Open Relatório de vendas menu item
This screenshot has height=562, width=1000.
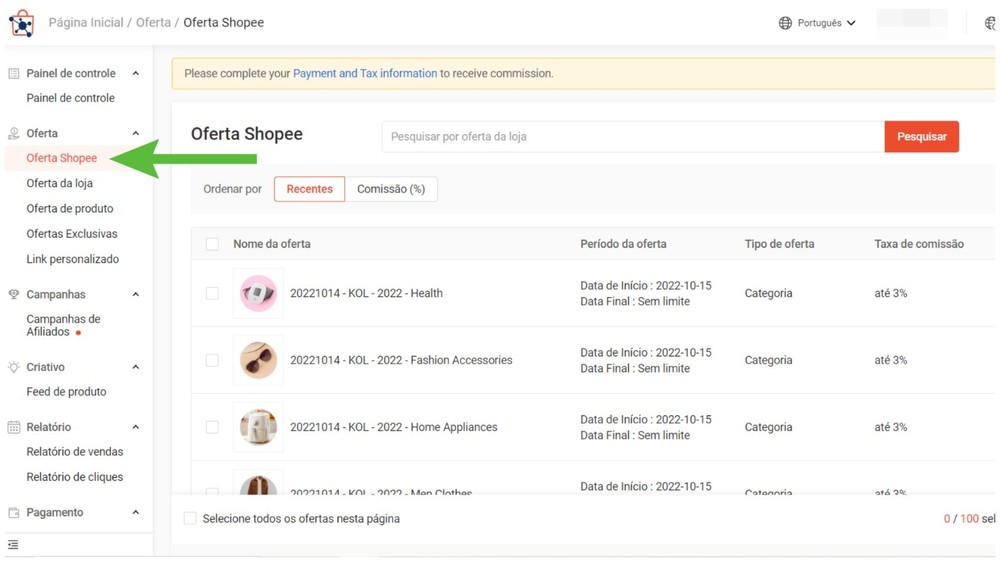[x=75, y=452]
